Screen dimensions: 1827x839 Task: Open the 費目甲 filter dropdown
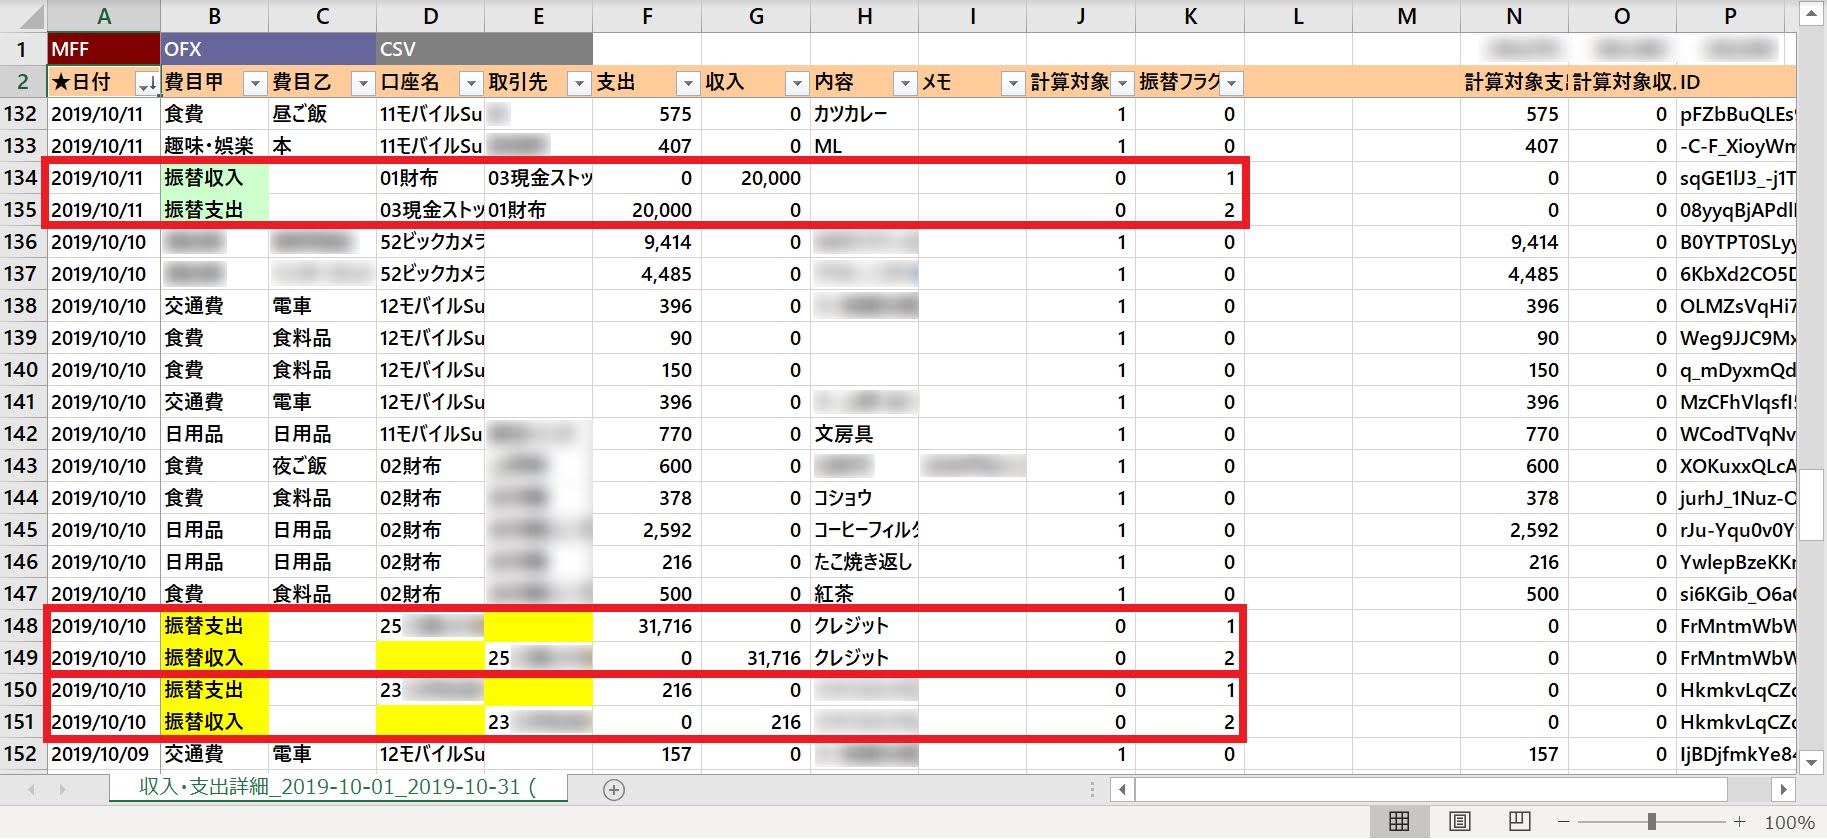(255, 83)
